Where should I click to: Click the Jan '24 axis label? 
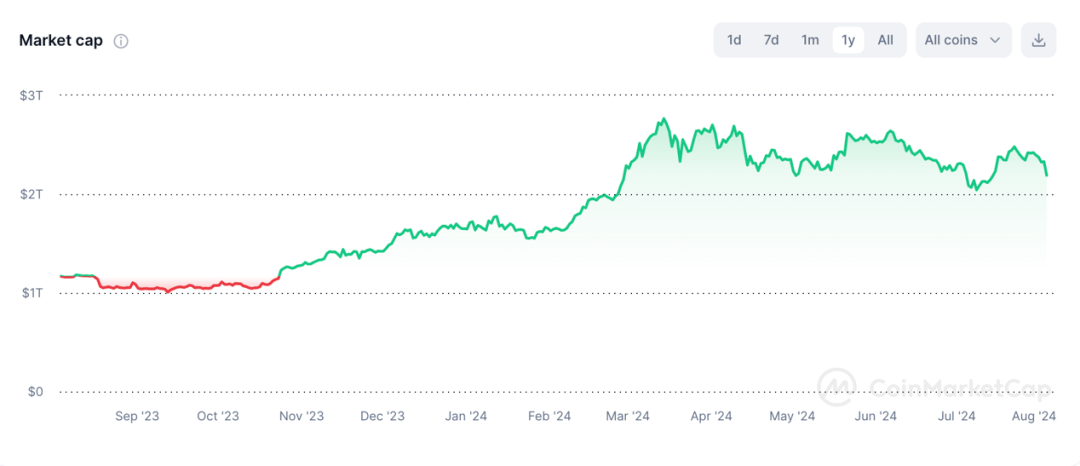click(x=465, y=416)
